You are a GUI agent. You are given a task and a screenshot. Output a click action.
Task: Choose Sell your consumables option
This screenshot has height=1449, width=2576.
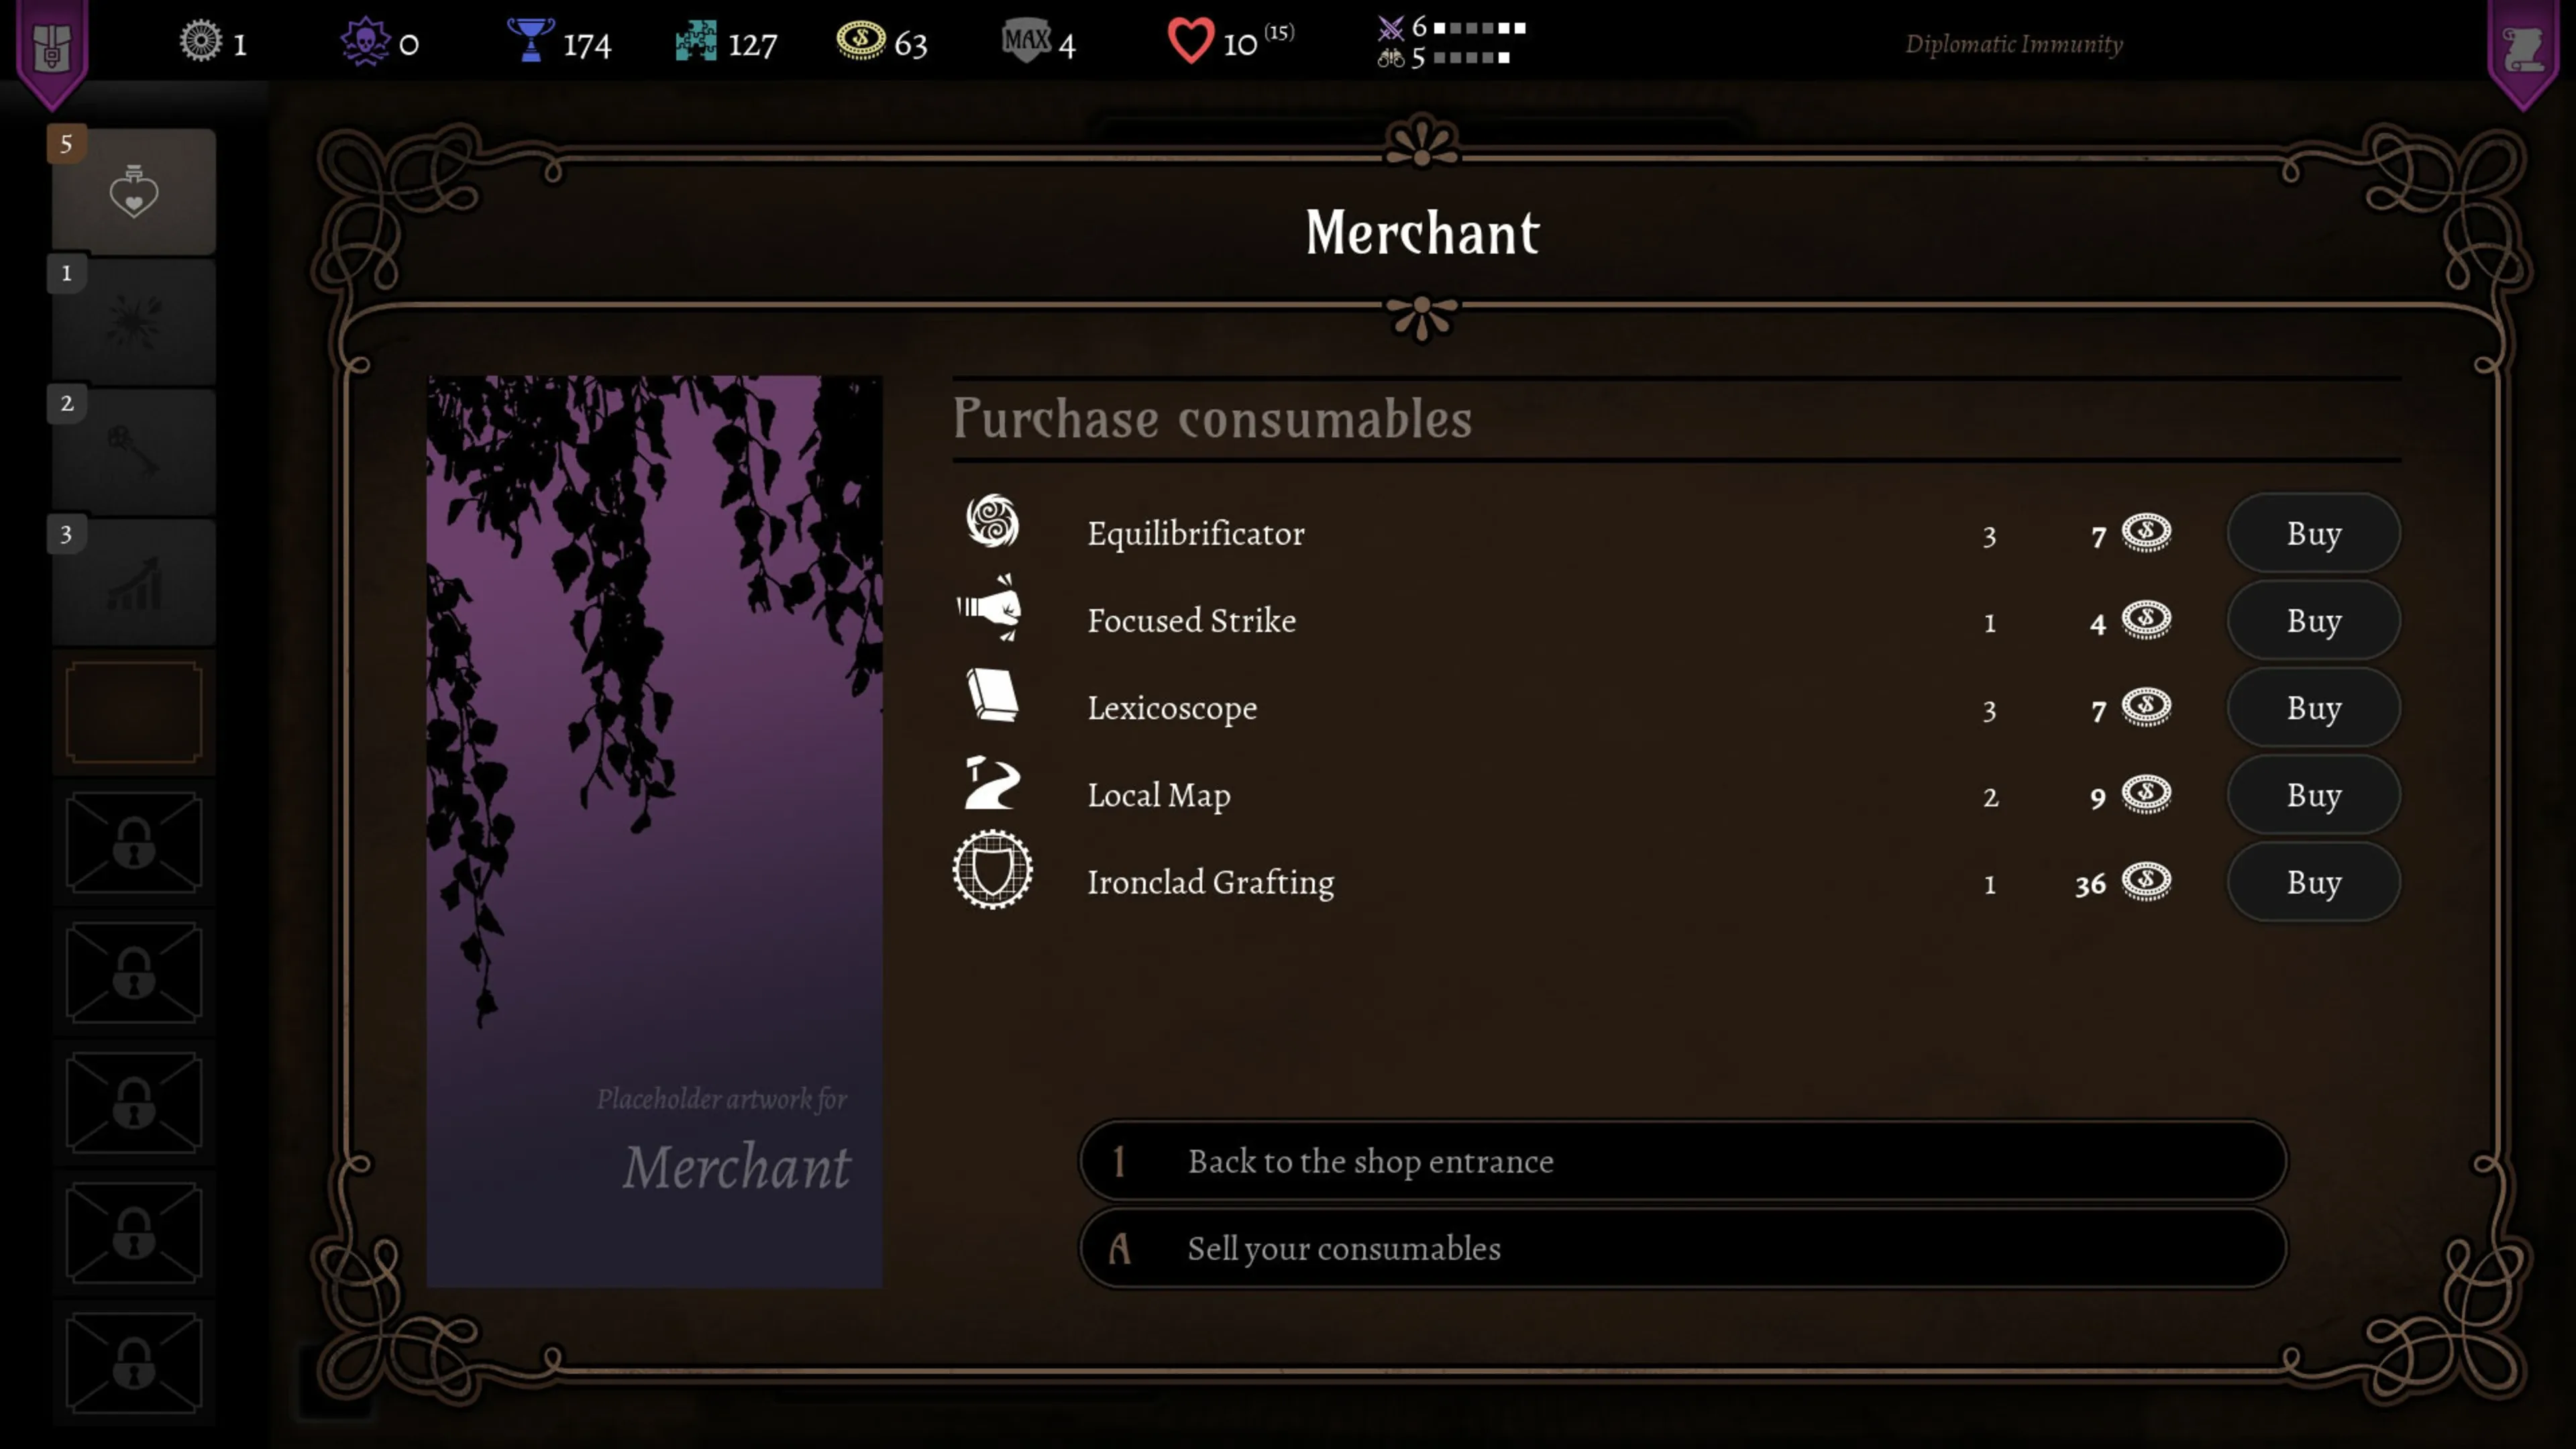(x=1683, y=1247)
